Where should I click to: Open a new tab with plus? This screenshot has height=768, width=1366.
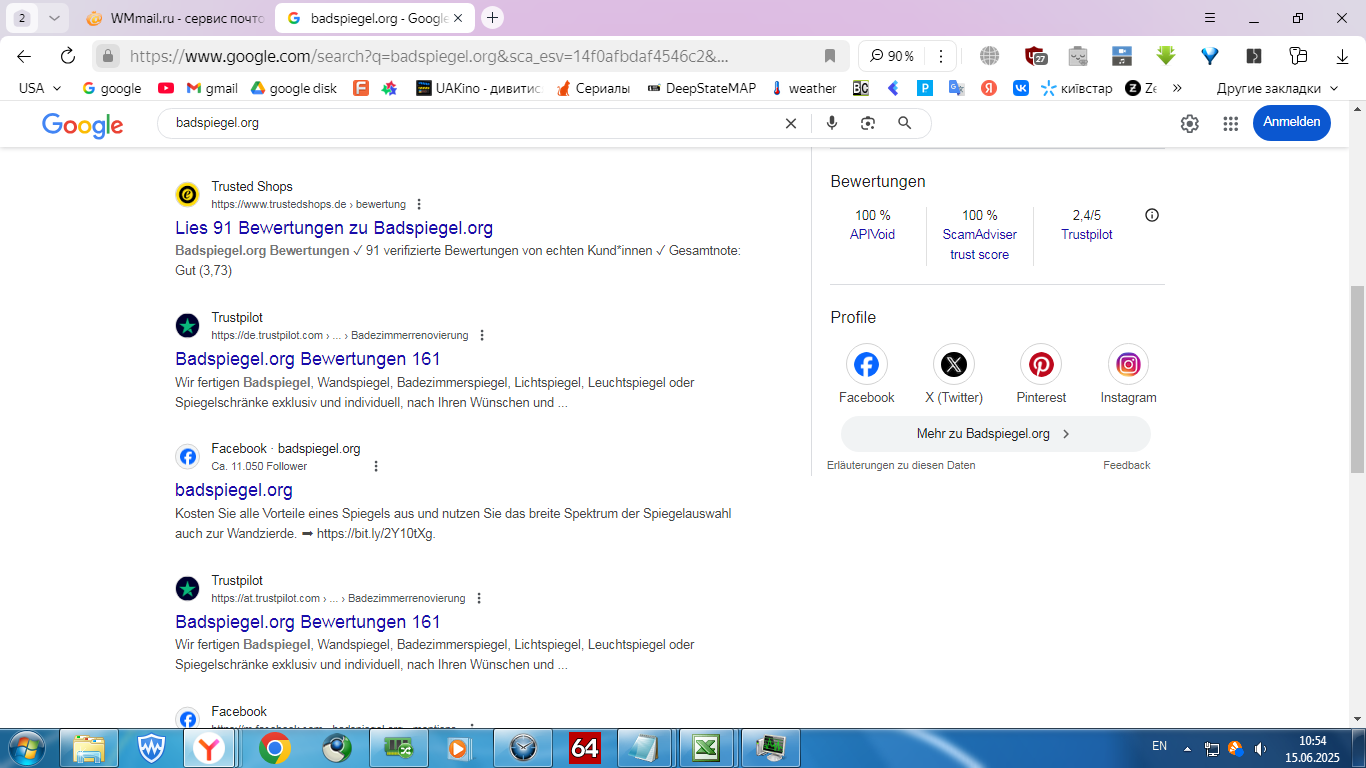[x=492, y=18]
